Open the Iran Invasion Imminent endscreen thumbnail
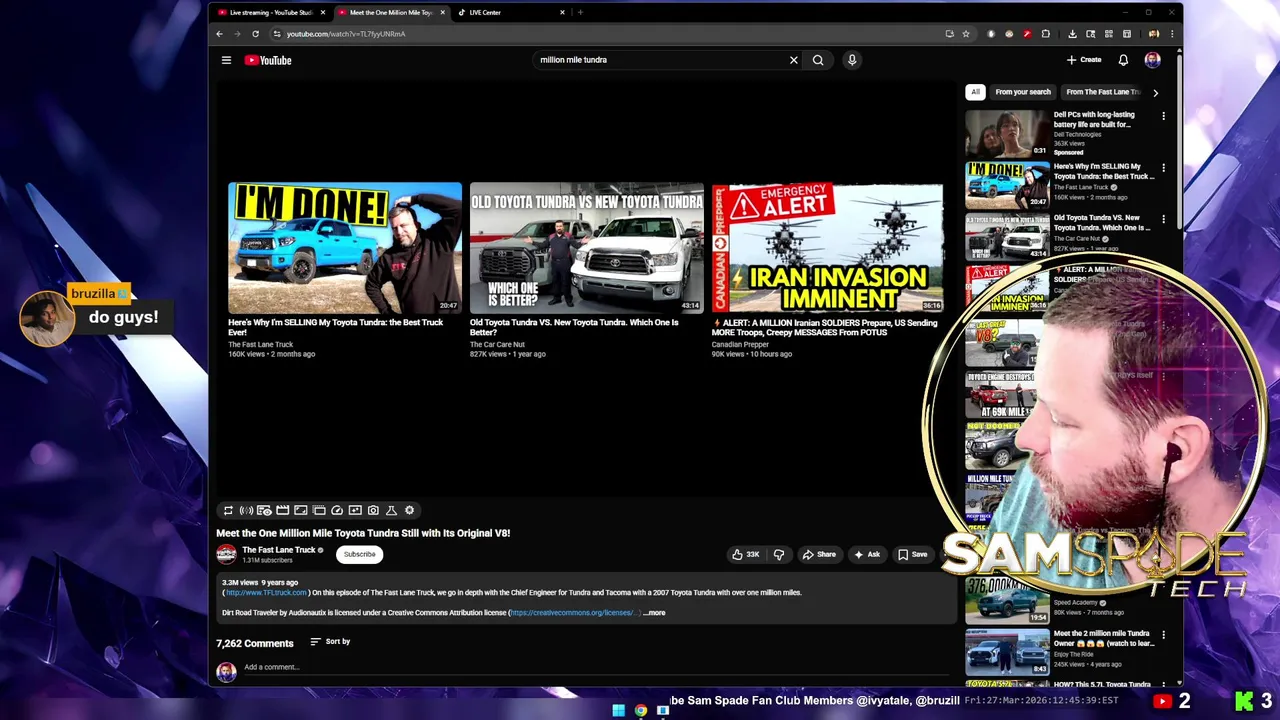Viewport: 1280px width, 720px height. (828, 247)
